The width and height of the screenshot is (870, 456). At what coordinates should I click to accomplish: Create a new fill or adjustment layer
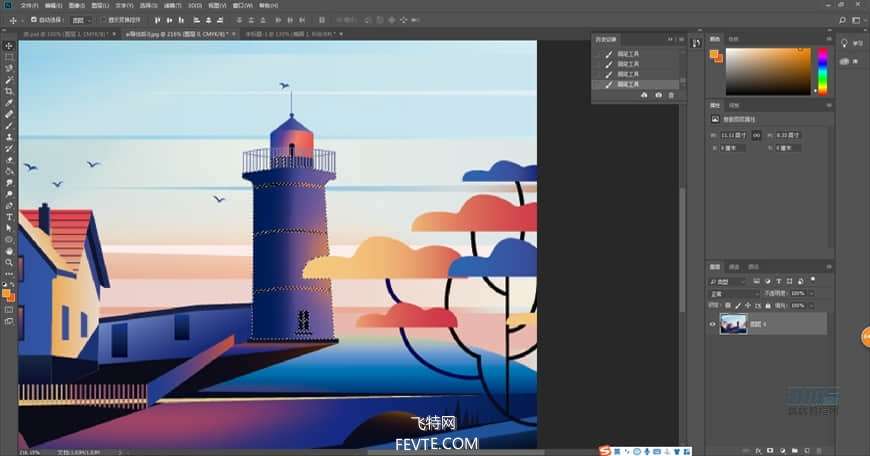point(782,450)
